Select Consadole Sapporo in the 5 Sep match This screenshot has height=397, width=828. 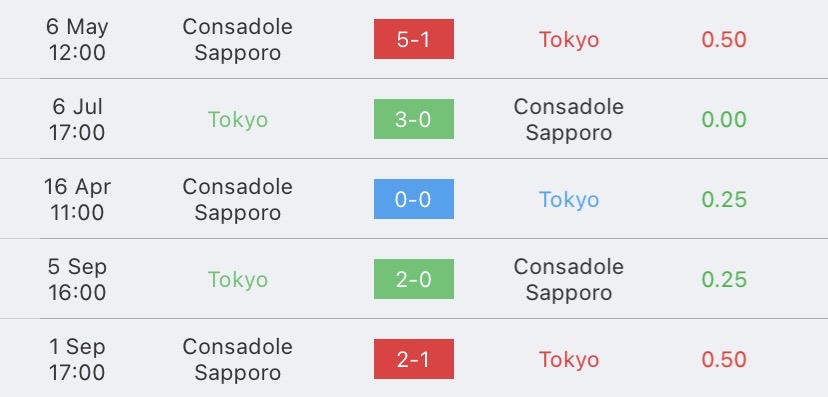[569, 280]
